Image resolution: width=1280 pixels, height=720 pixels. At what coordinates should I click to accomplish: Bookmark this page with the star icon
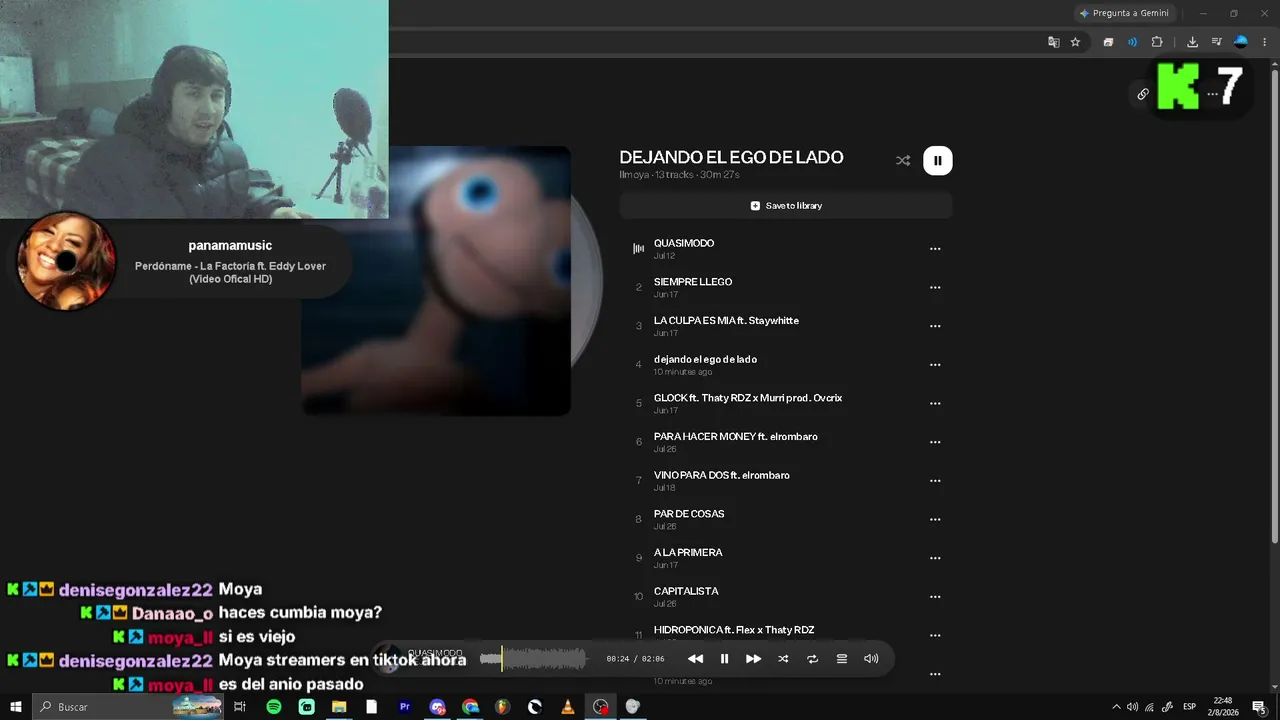1075,42
